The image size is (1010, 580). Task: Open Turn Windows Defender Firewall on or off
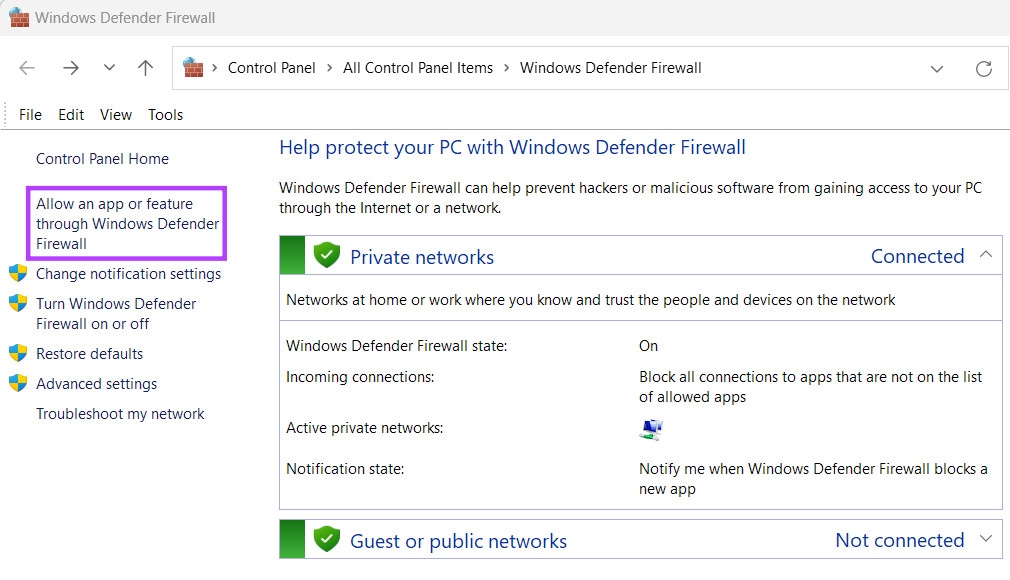pyautogui.click(x=116, y=313)
